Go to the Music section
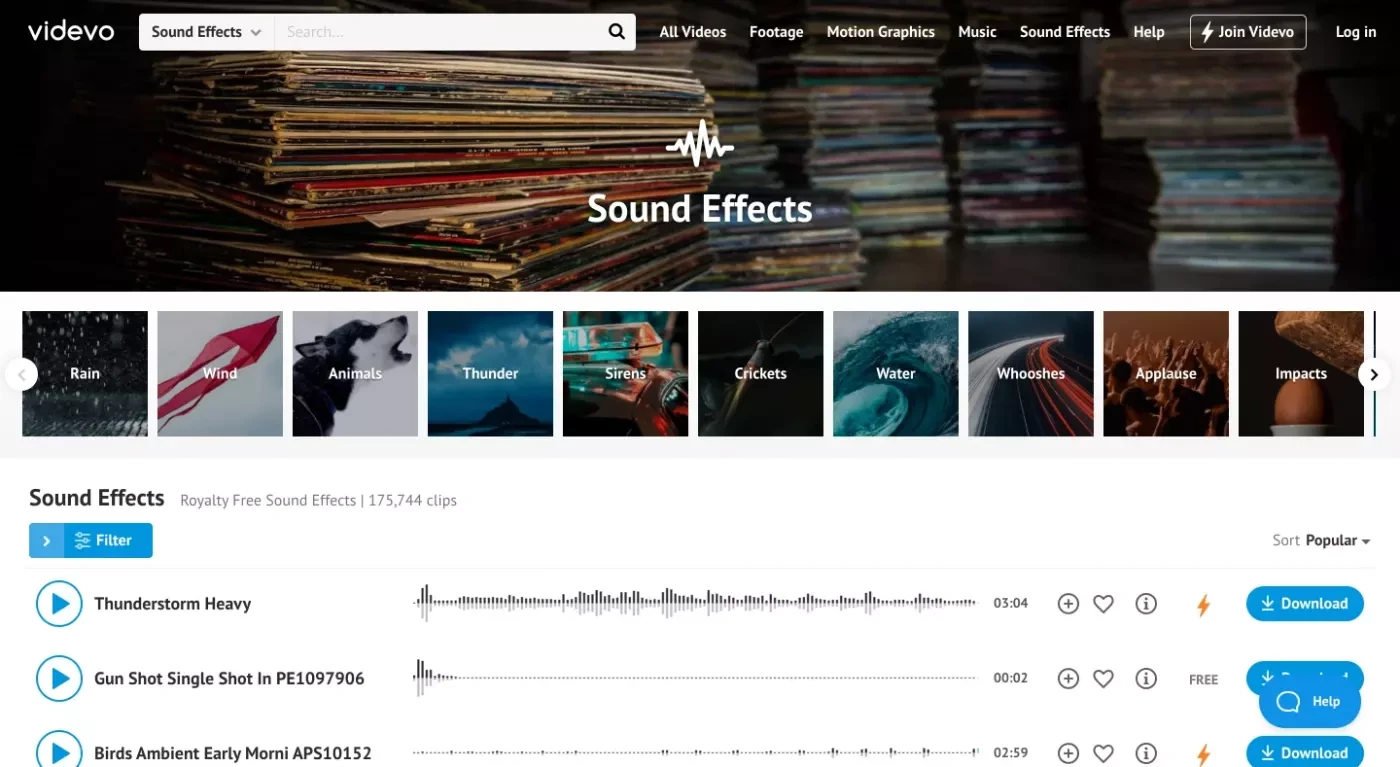Viewport: 1400px width, 767px height. [977, 32]
